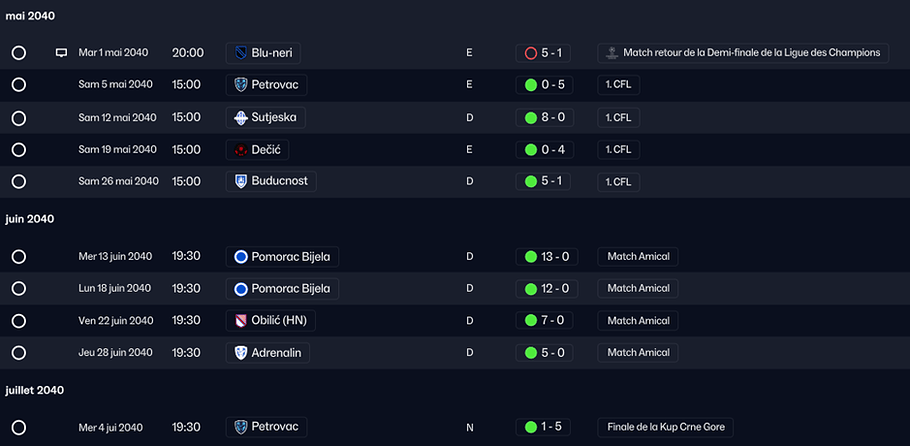
Task: Open the 1 - 5 Kup final score
Action: pyautogui.click(x=543, y=427)
